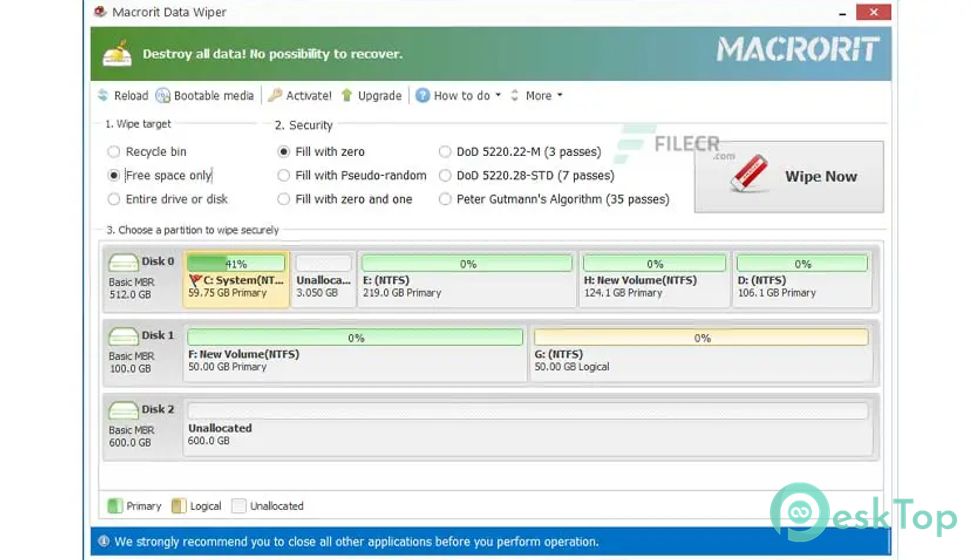Click the MACRORIT logo in the banner
The image size is (980, 560).
pyautogui.click(x=797, y=50)
